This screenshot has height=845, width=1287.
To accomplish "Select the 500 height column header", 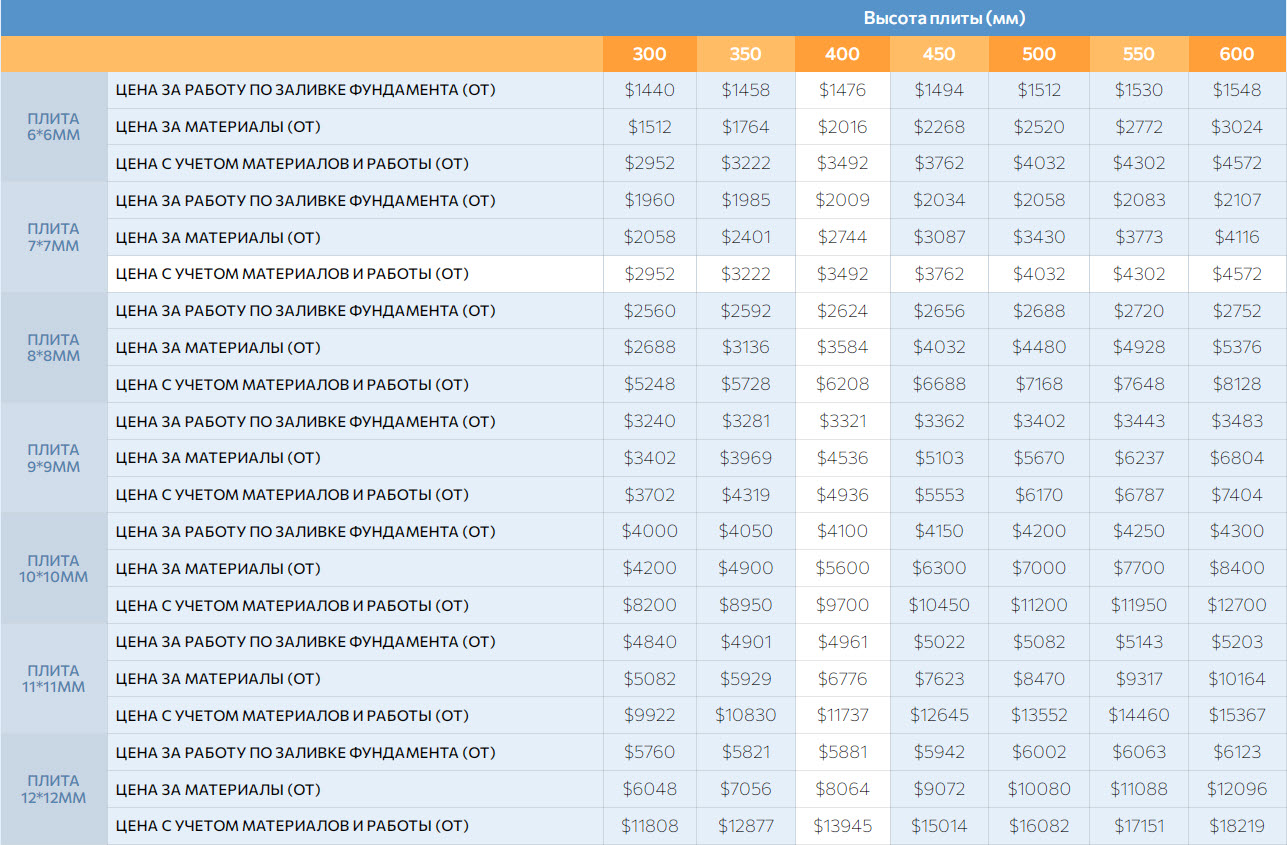I will [x=1039, y=54].
